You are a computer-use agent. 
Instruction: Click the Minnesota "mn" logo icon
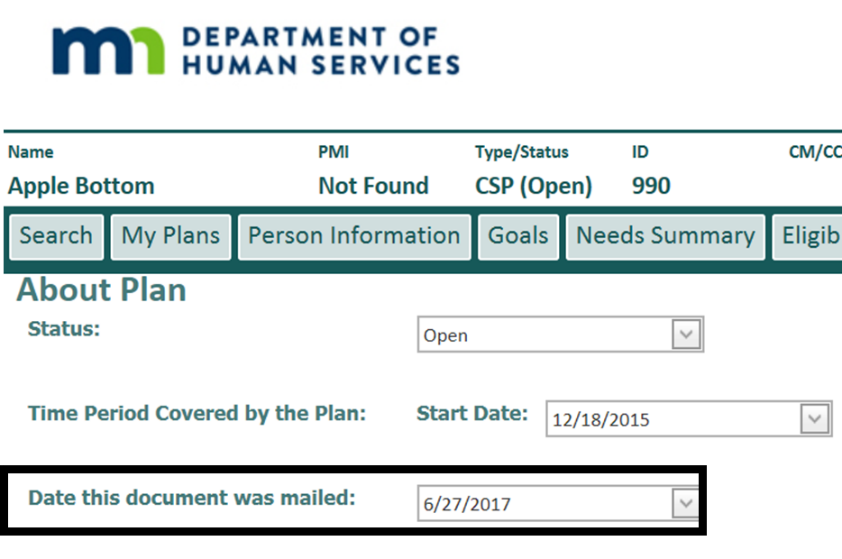click(109, 51)
